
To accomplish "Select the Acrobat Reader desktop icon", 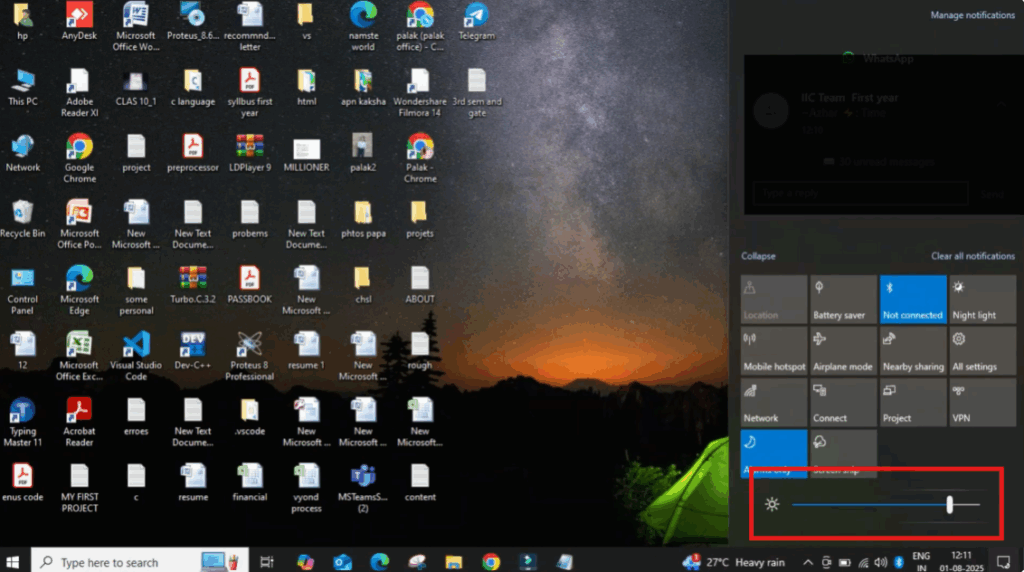I will point(79,422).
